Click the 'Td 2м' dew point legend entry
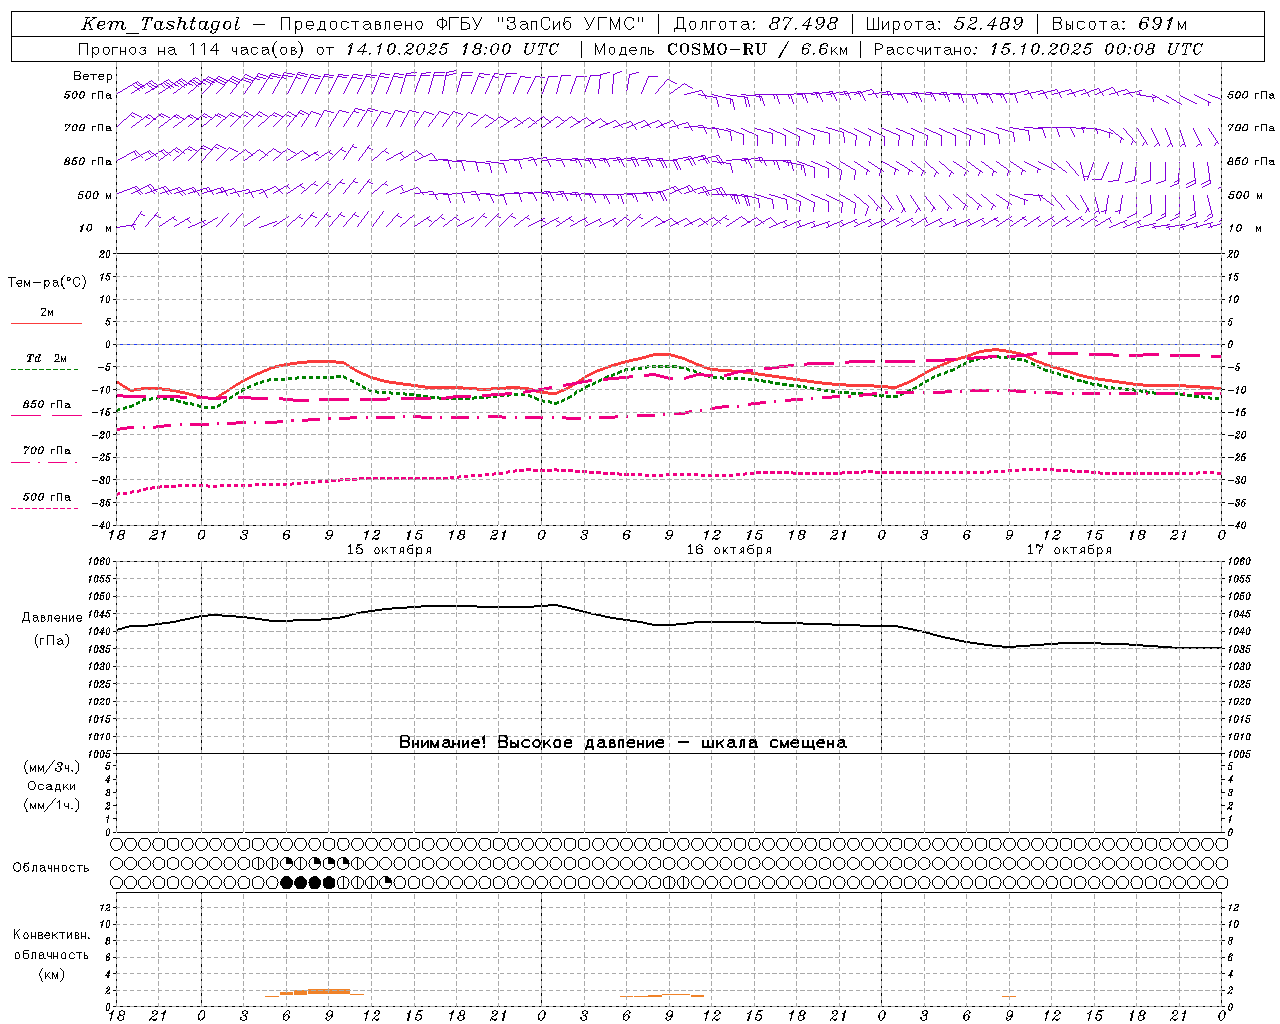The image size is (1280, 1024). coord(47,358)
